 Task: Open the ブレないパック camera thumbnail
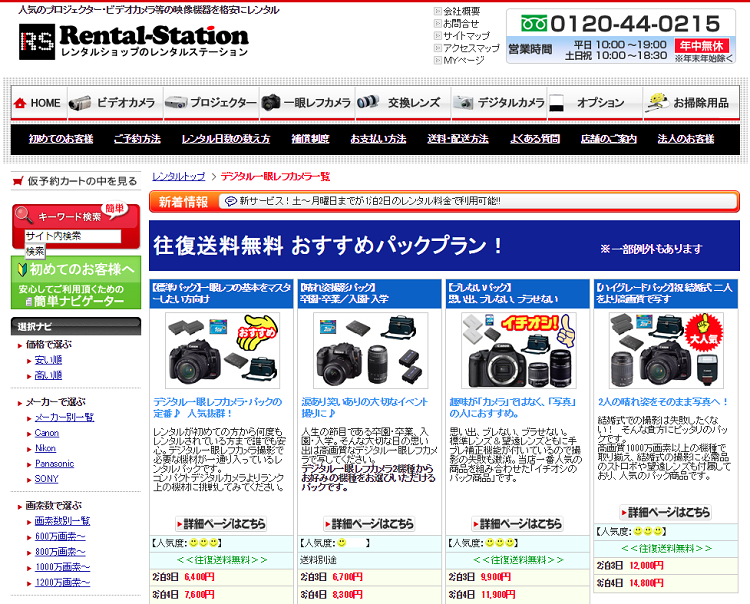519,351
